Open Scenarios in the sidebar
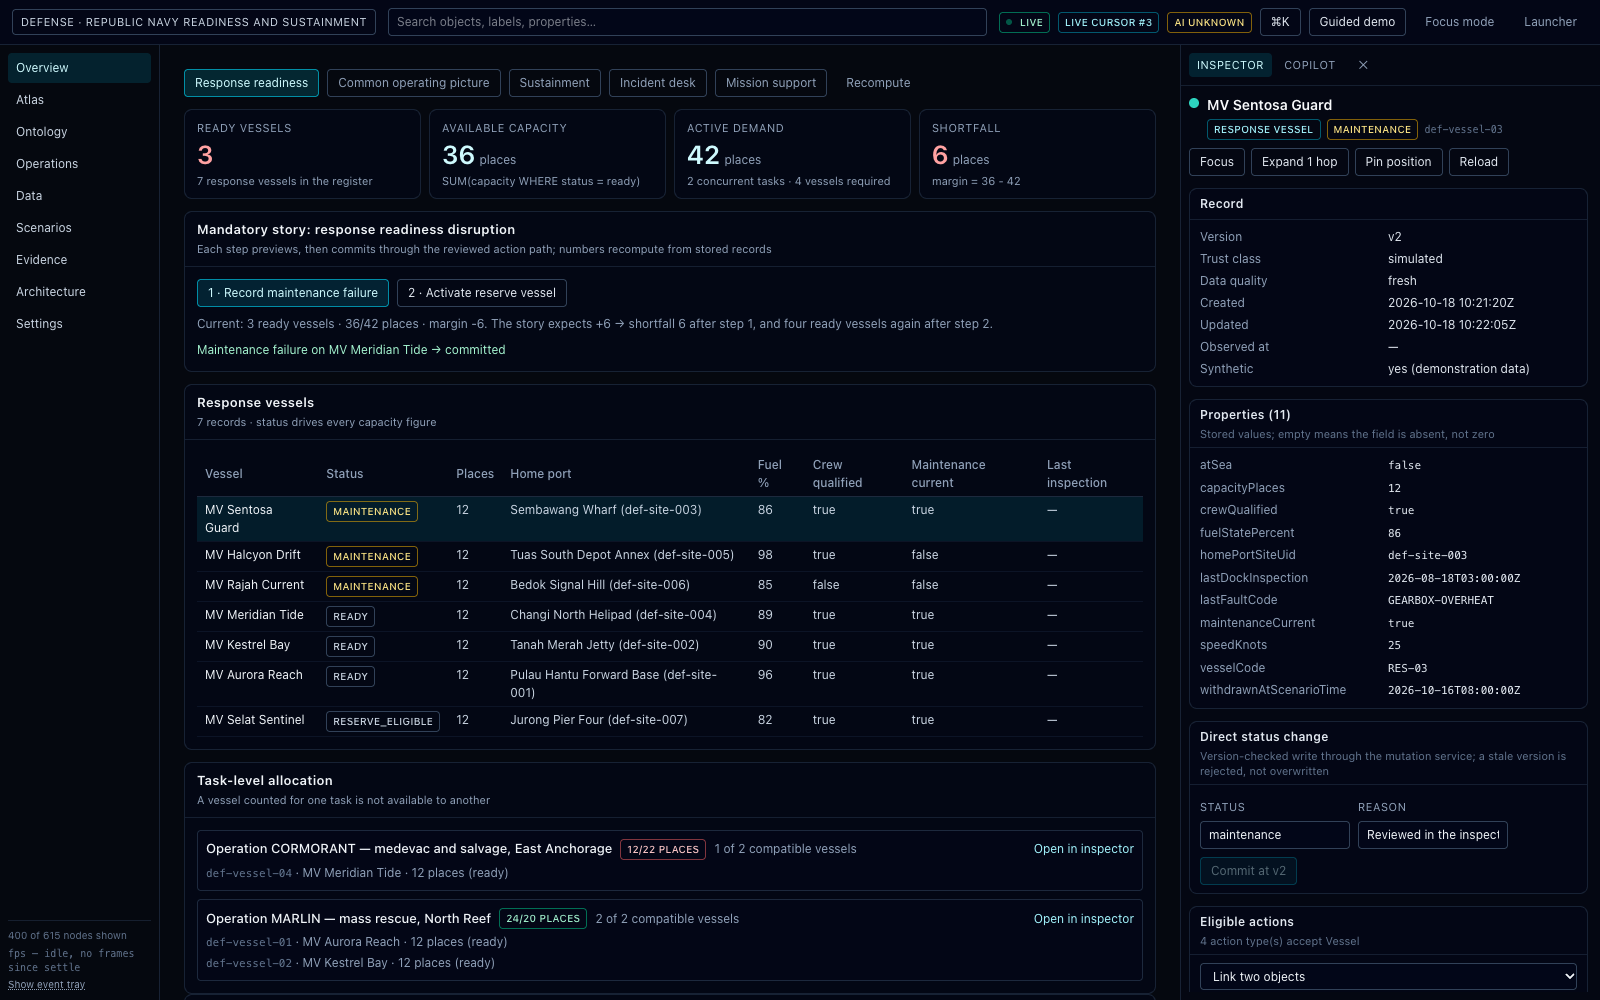Viewport: 1600px width, 1000px height. pos(79,228)
